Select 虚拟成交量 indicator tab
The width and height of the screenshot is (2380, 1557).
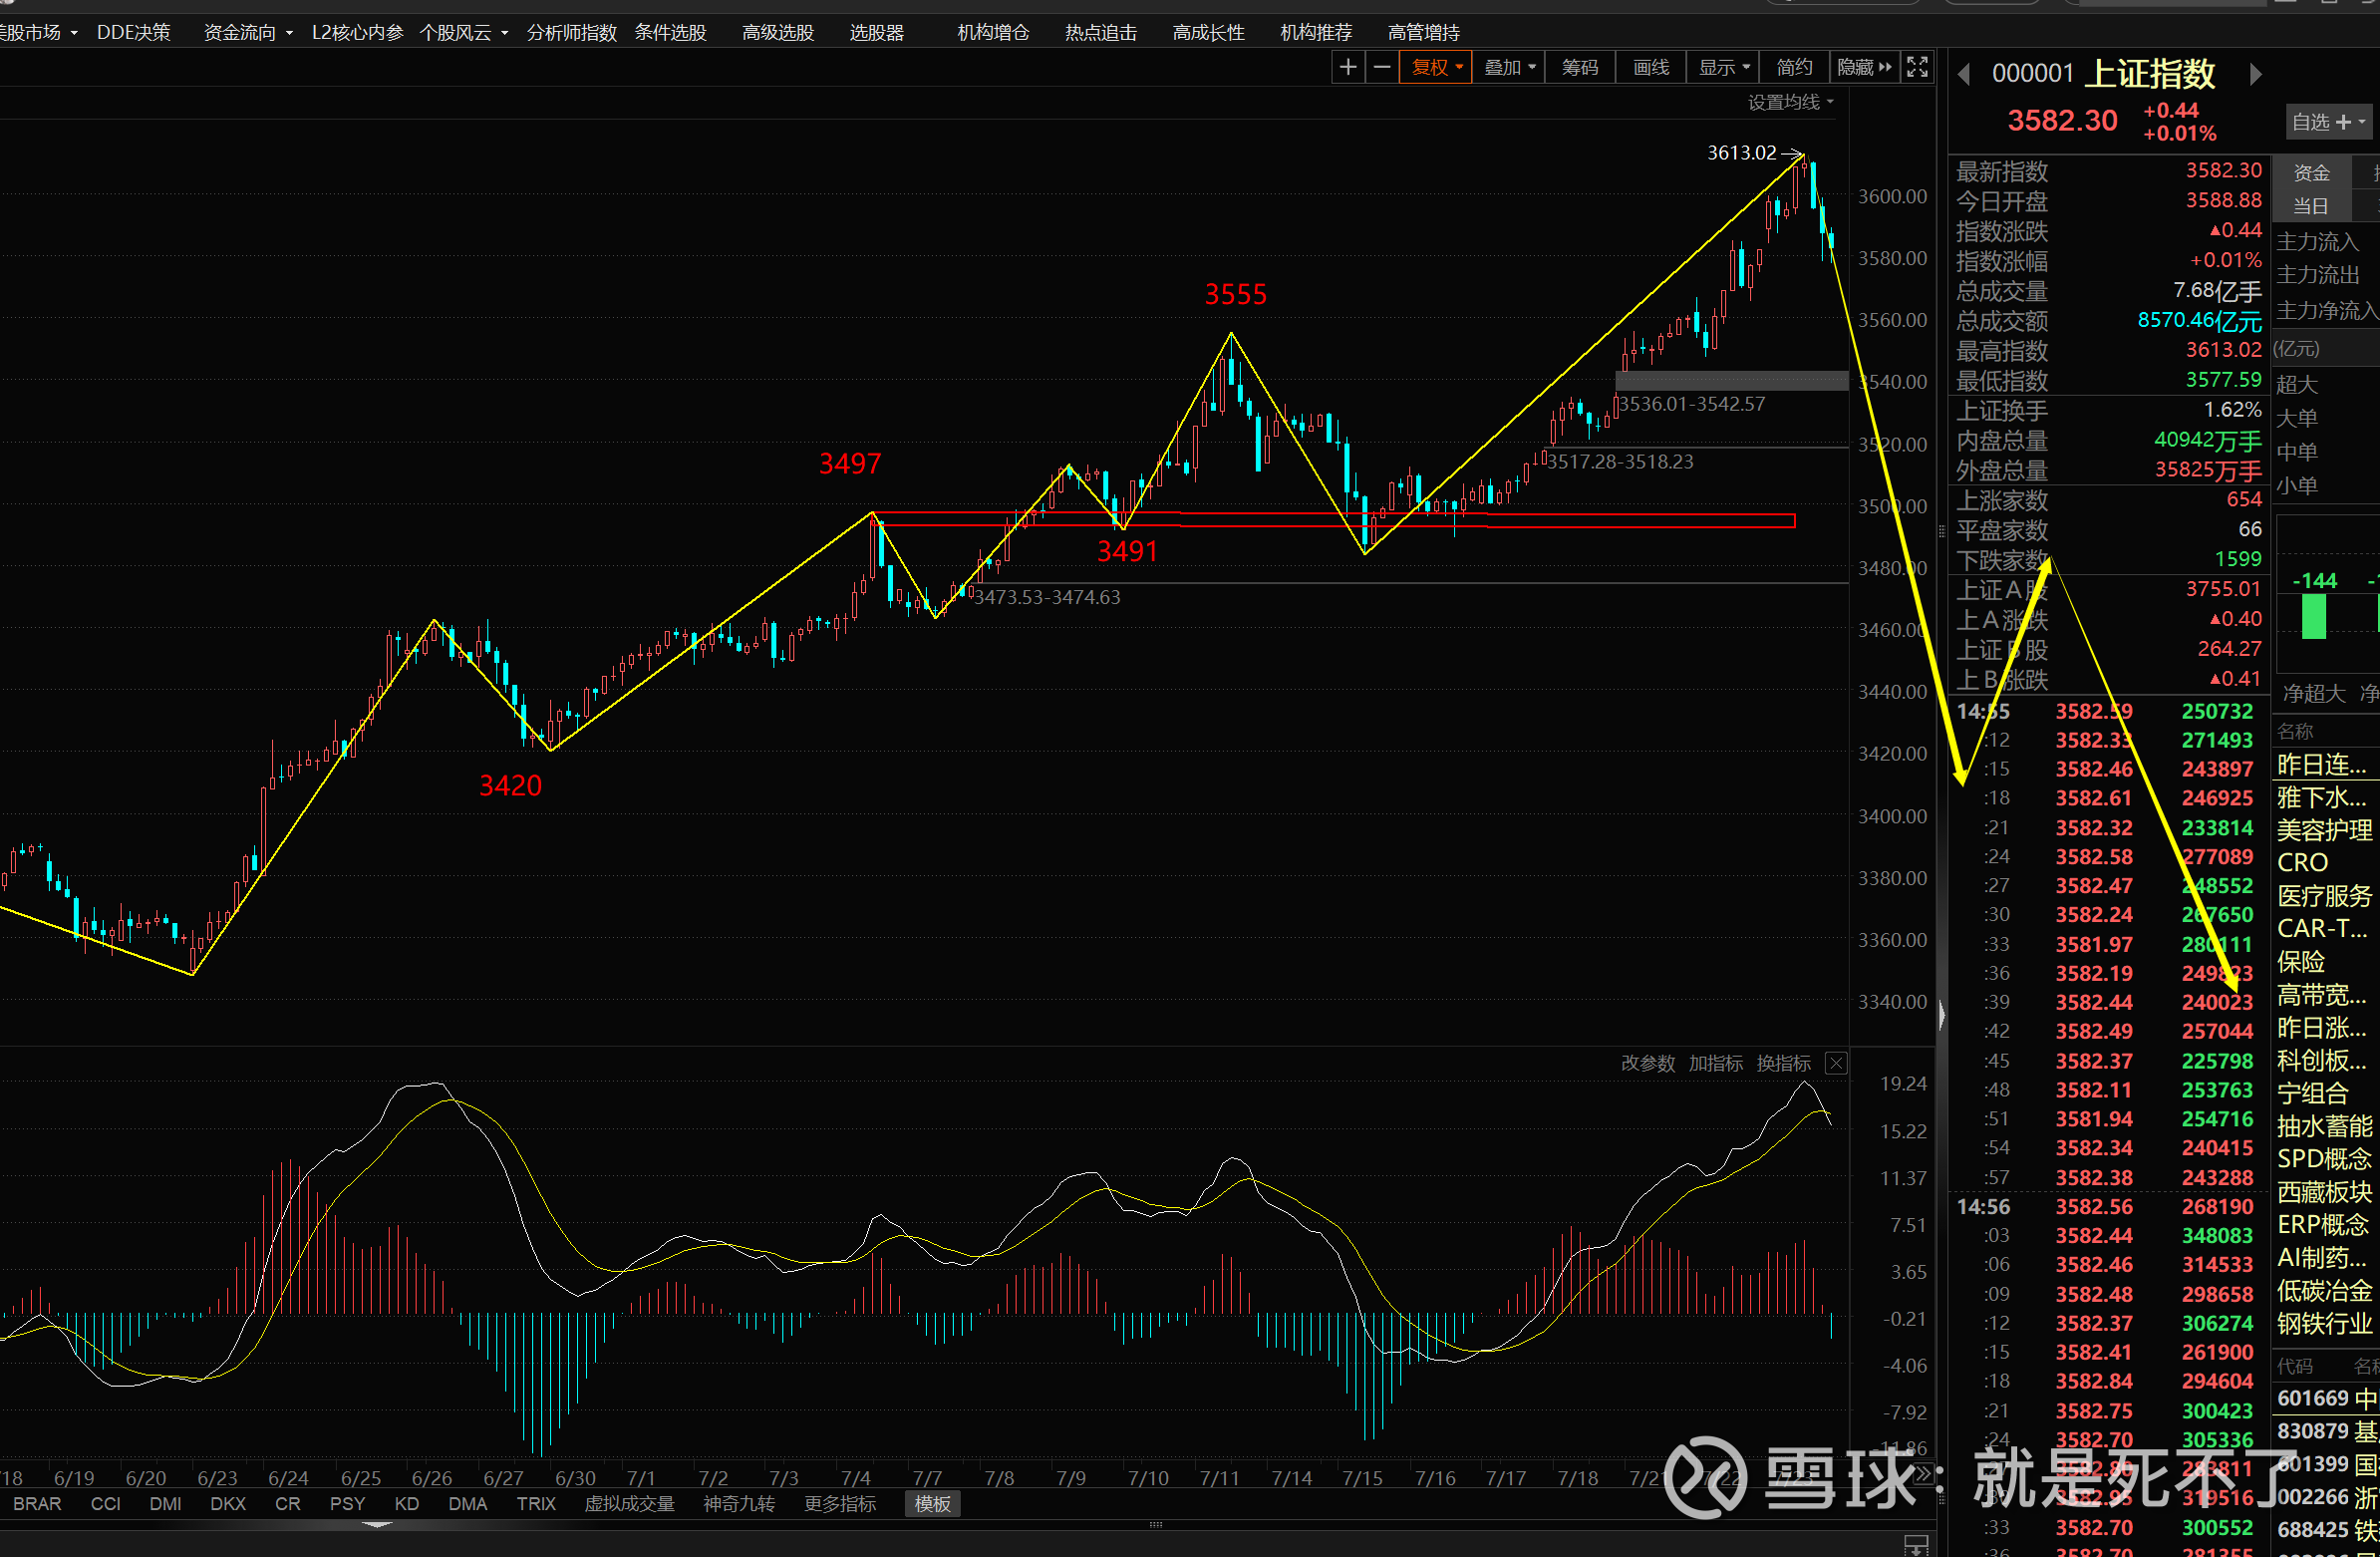coord(629,1504)
